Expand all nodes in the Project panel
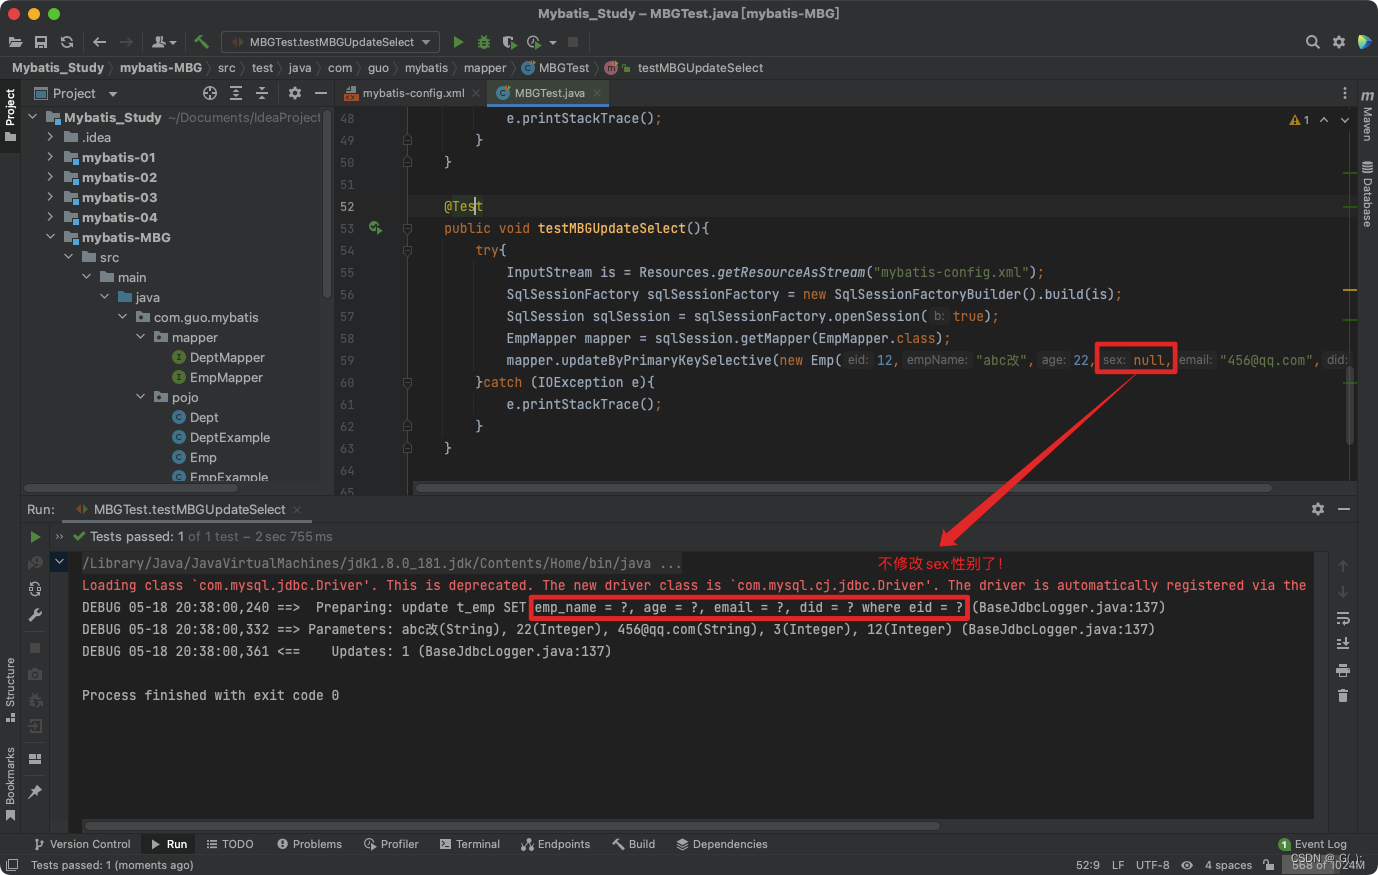The height and width of the screenshot is (875, 1378). point(236,93)
